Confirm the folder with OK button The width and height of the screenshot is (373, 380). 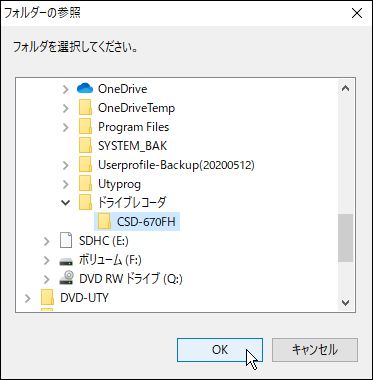pos(220,350)
